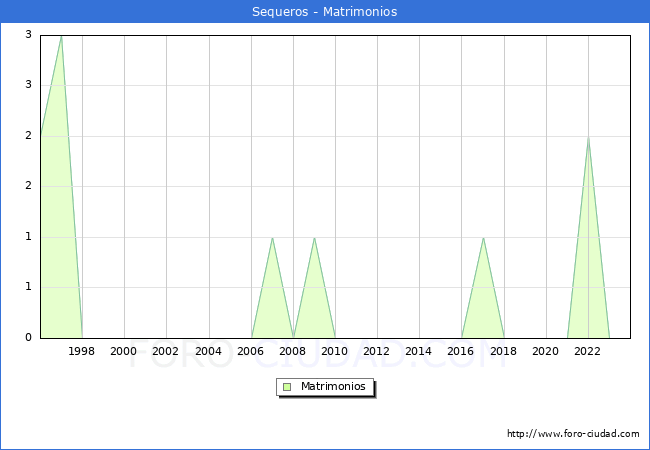Click the 2004 x-axis label

coord(208,351)
